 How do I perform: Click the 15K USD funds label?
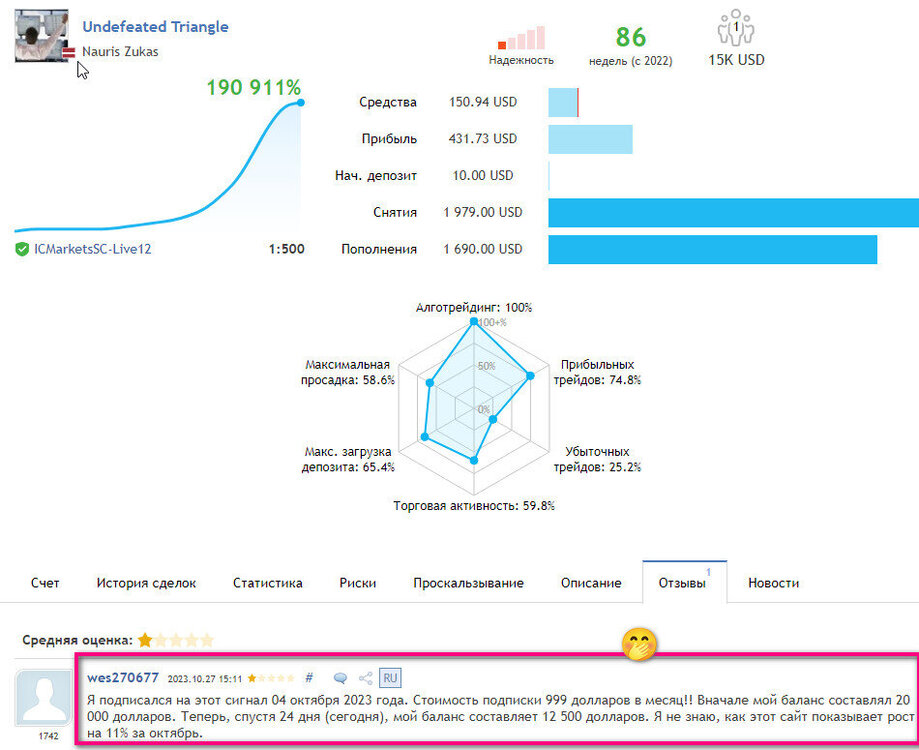(x=736, y=60)
